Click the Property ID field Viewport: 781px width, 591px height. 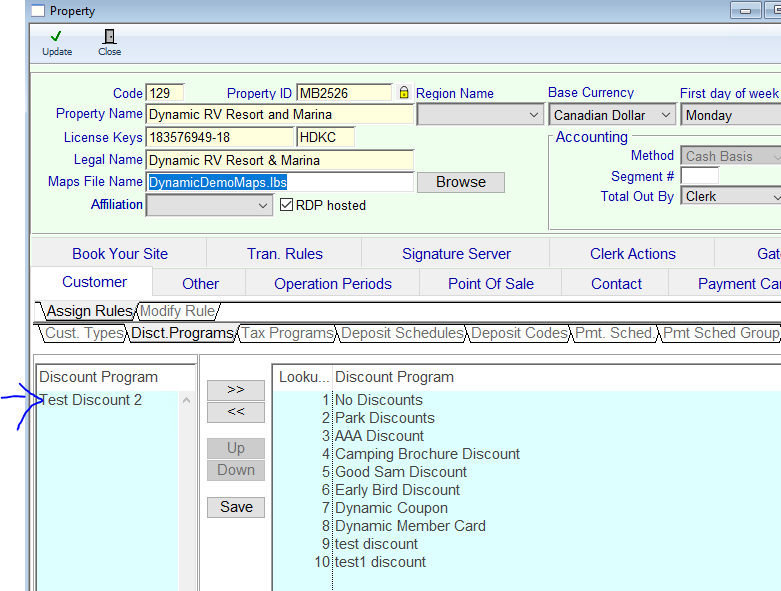(344, 93)
